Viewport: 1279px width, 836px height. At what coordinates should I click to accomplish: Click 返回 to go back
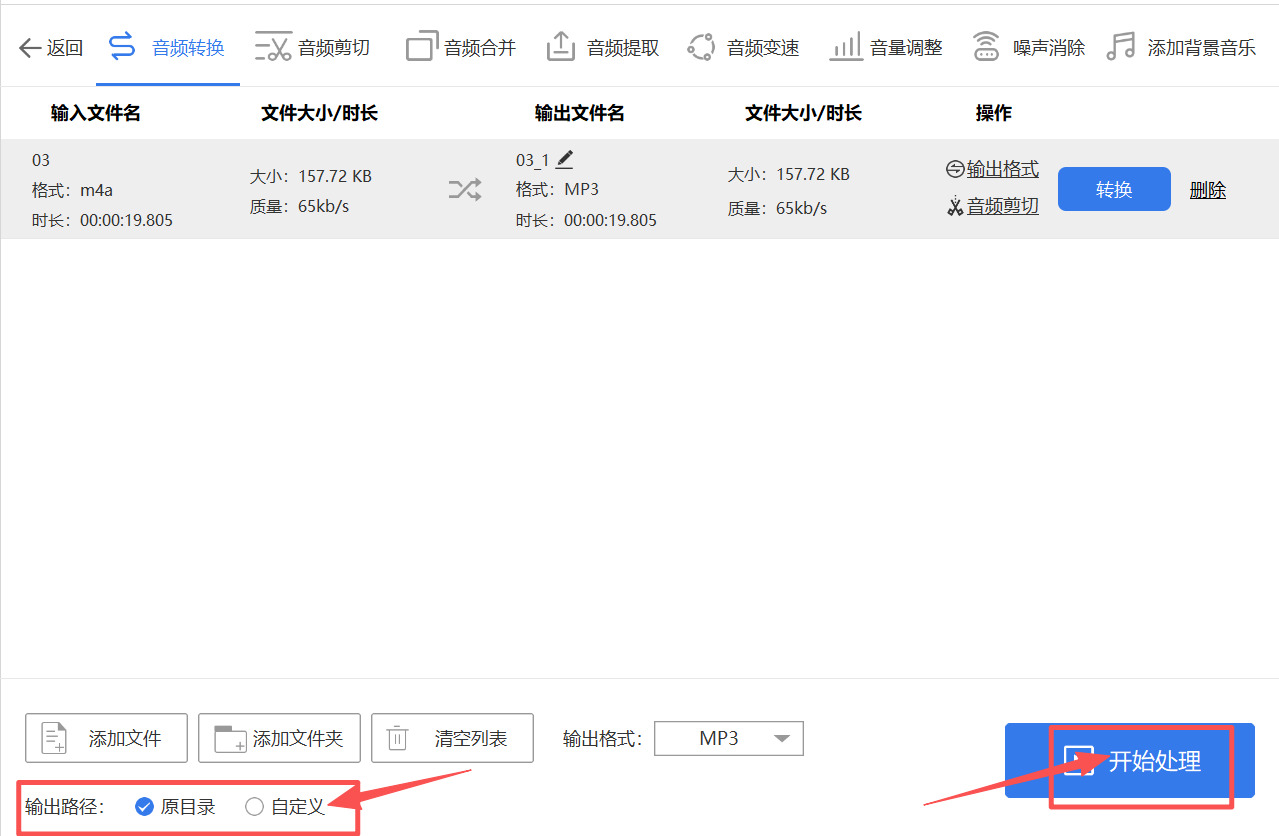tap(50, 45)
